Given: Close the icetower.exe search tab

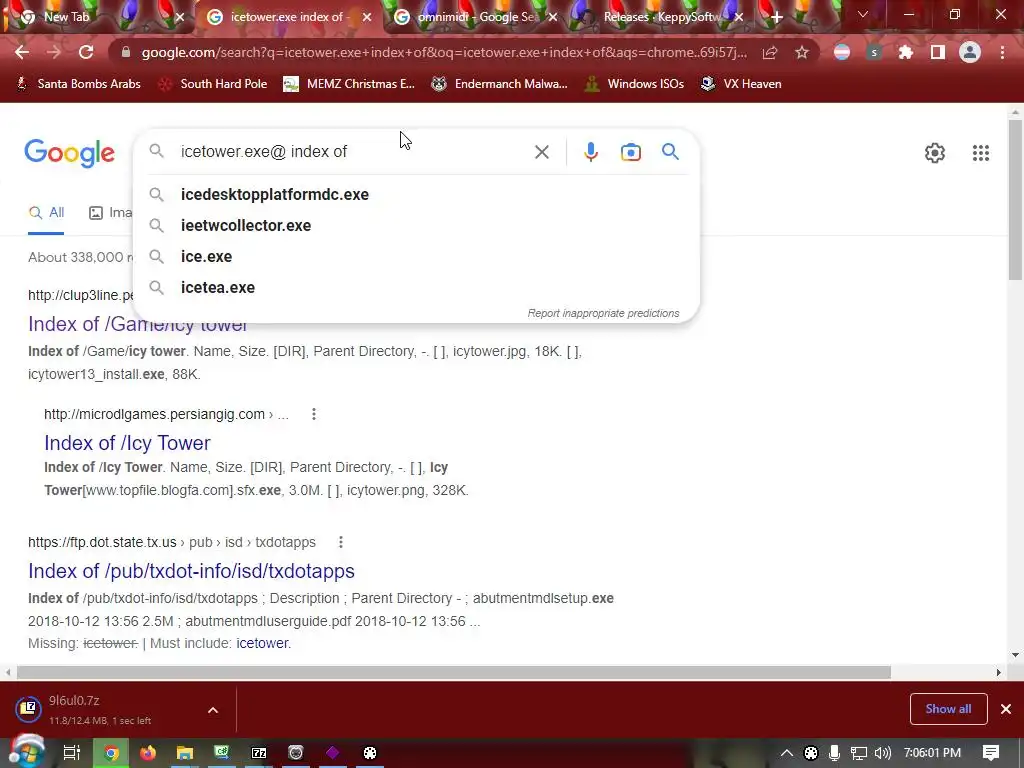Looking at the screenshot, I should [x=367, y=18].
